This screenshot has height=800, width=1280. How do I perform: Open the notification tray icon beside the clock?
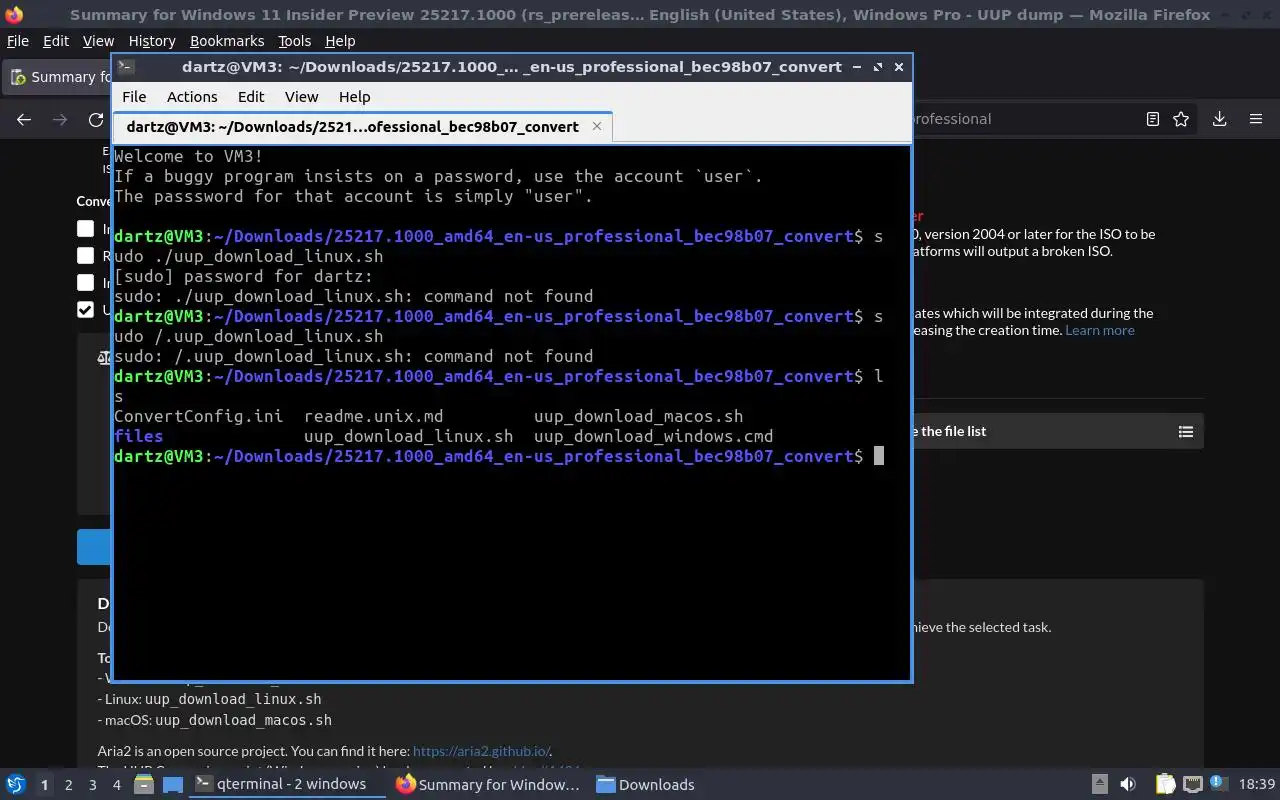1218,784
